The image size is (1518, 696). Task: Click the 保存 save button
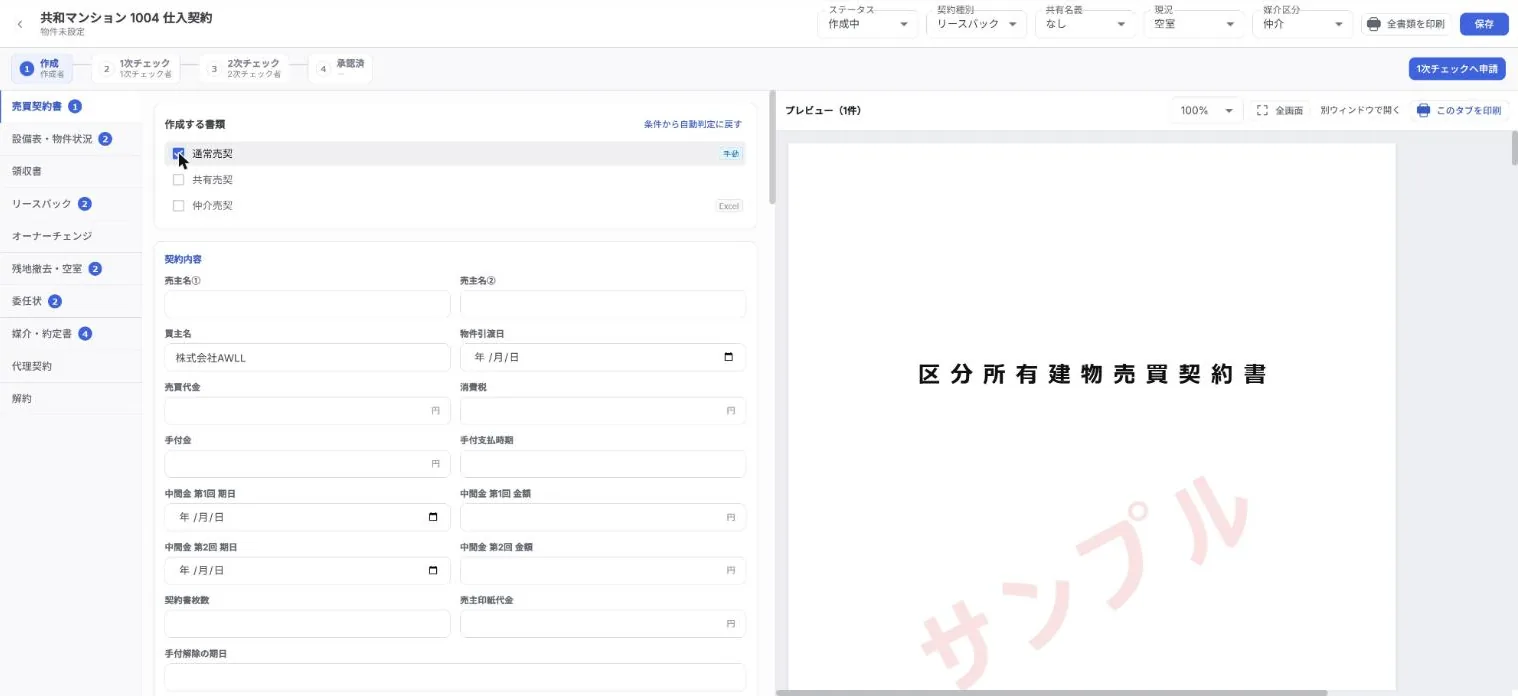1484,24
